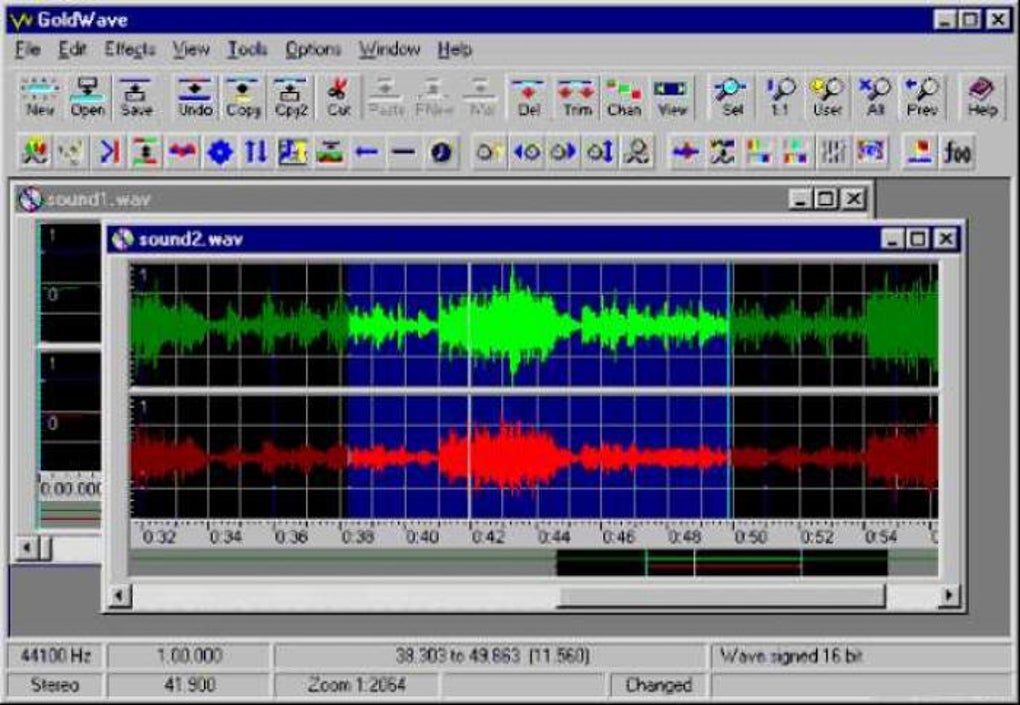Open the Tools menu
Image resolution: width=1020 pixels, height=705 pixels.
(247, 49)
